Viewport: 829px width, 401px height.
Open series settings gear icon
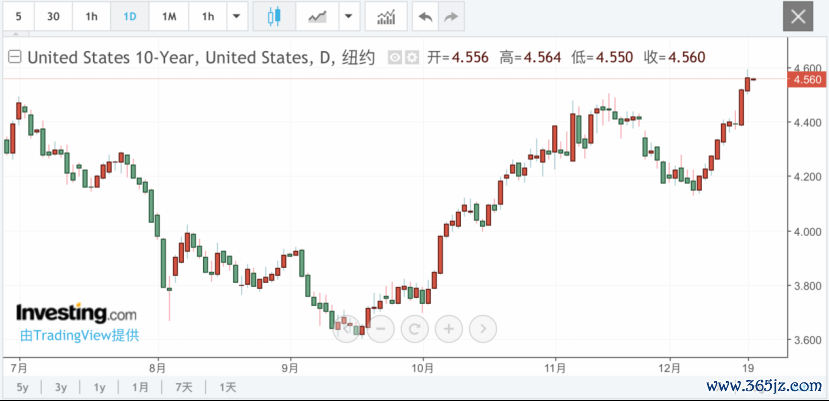tap(412, 58)
